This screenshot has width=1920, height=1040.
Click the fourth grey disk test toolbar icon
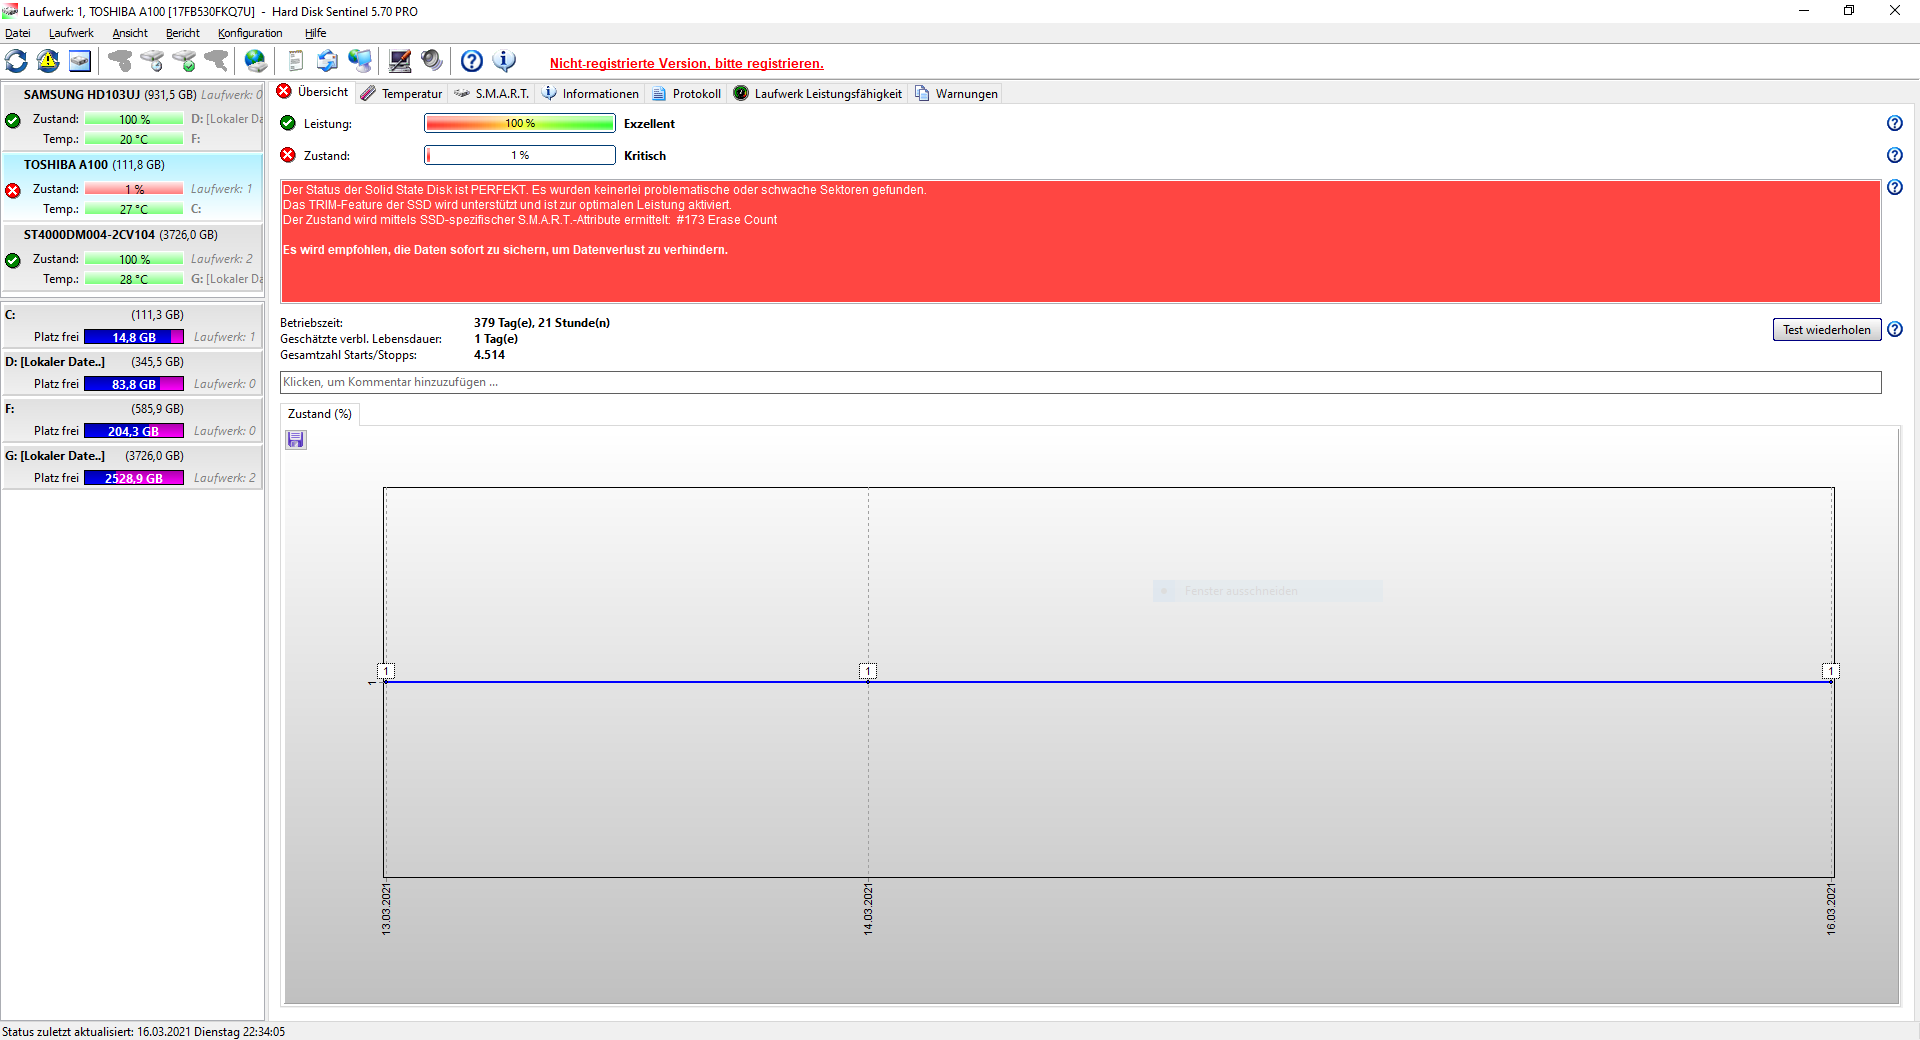[216, 61]
